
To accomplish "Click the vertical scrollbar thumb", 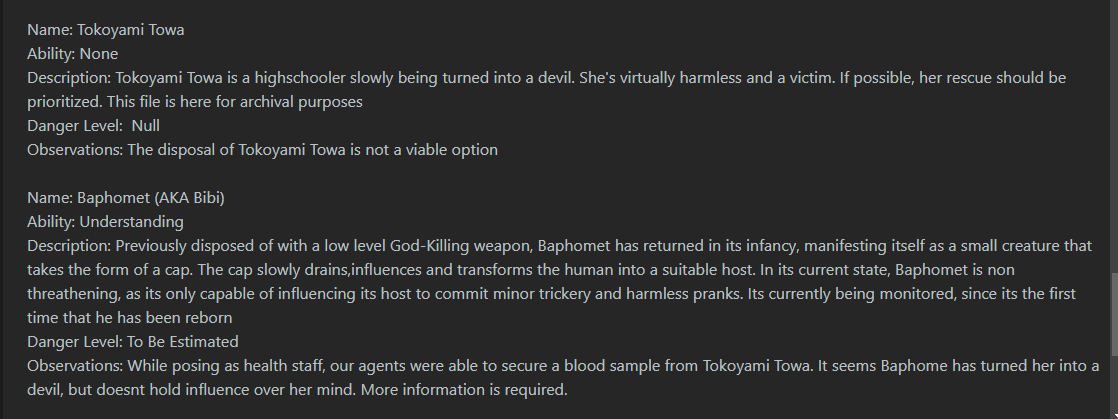I will click(1114, 315).
